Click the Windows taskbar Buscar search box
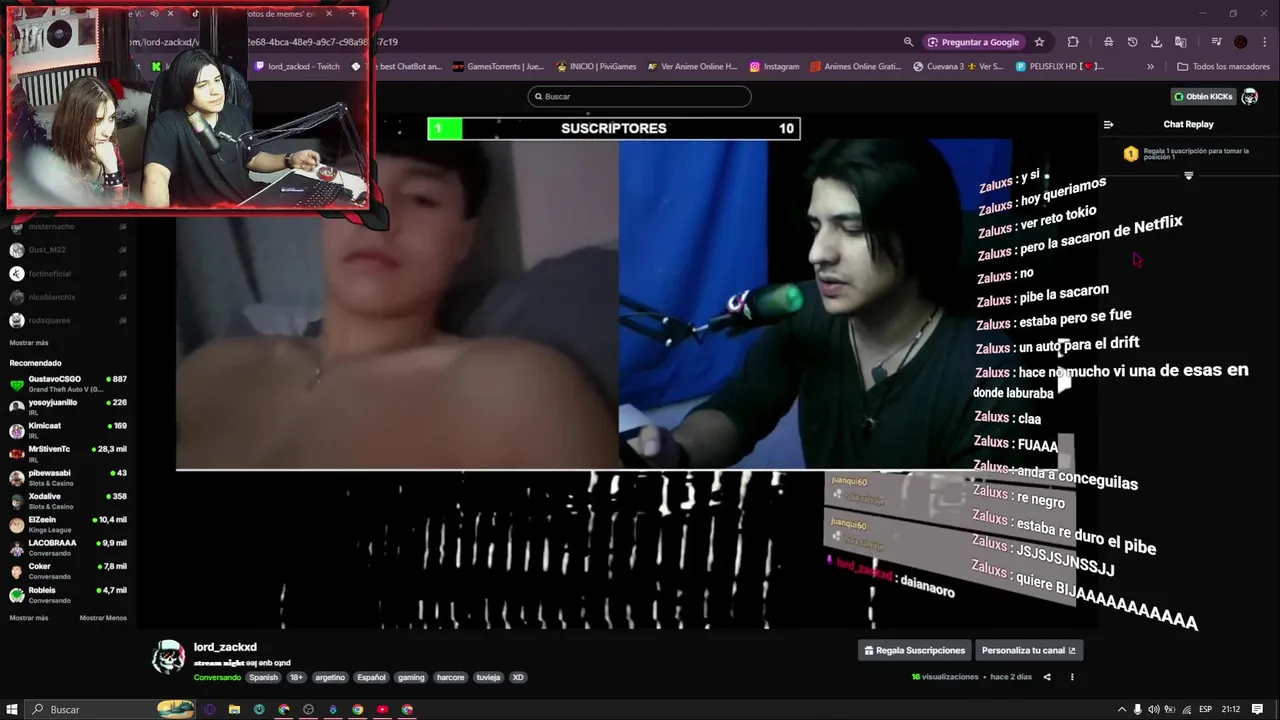The width and height of the screenshot is (1280, 720). [x=110, y=709]
